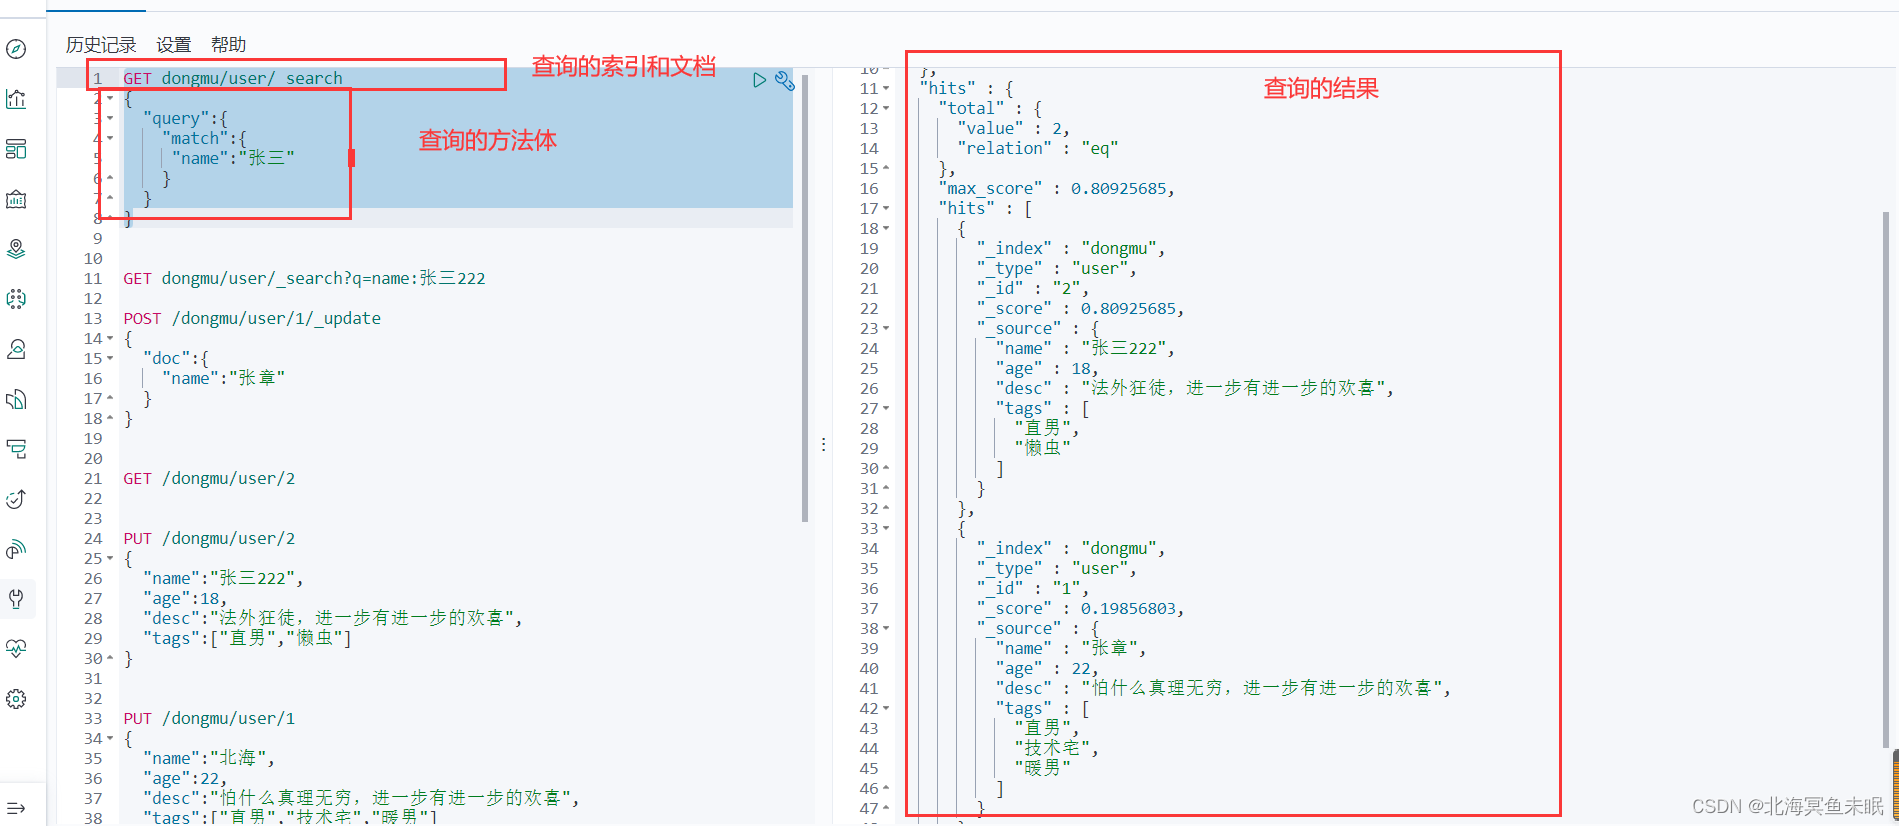
Task: Click the "懒虫" tag in results
Action: click(x=1042, y=448)
